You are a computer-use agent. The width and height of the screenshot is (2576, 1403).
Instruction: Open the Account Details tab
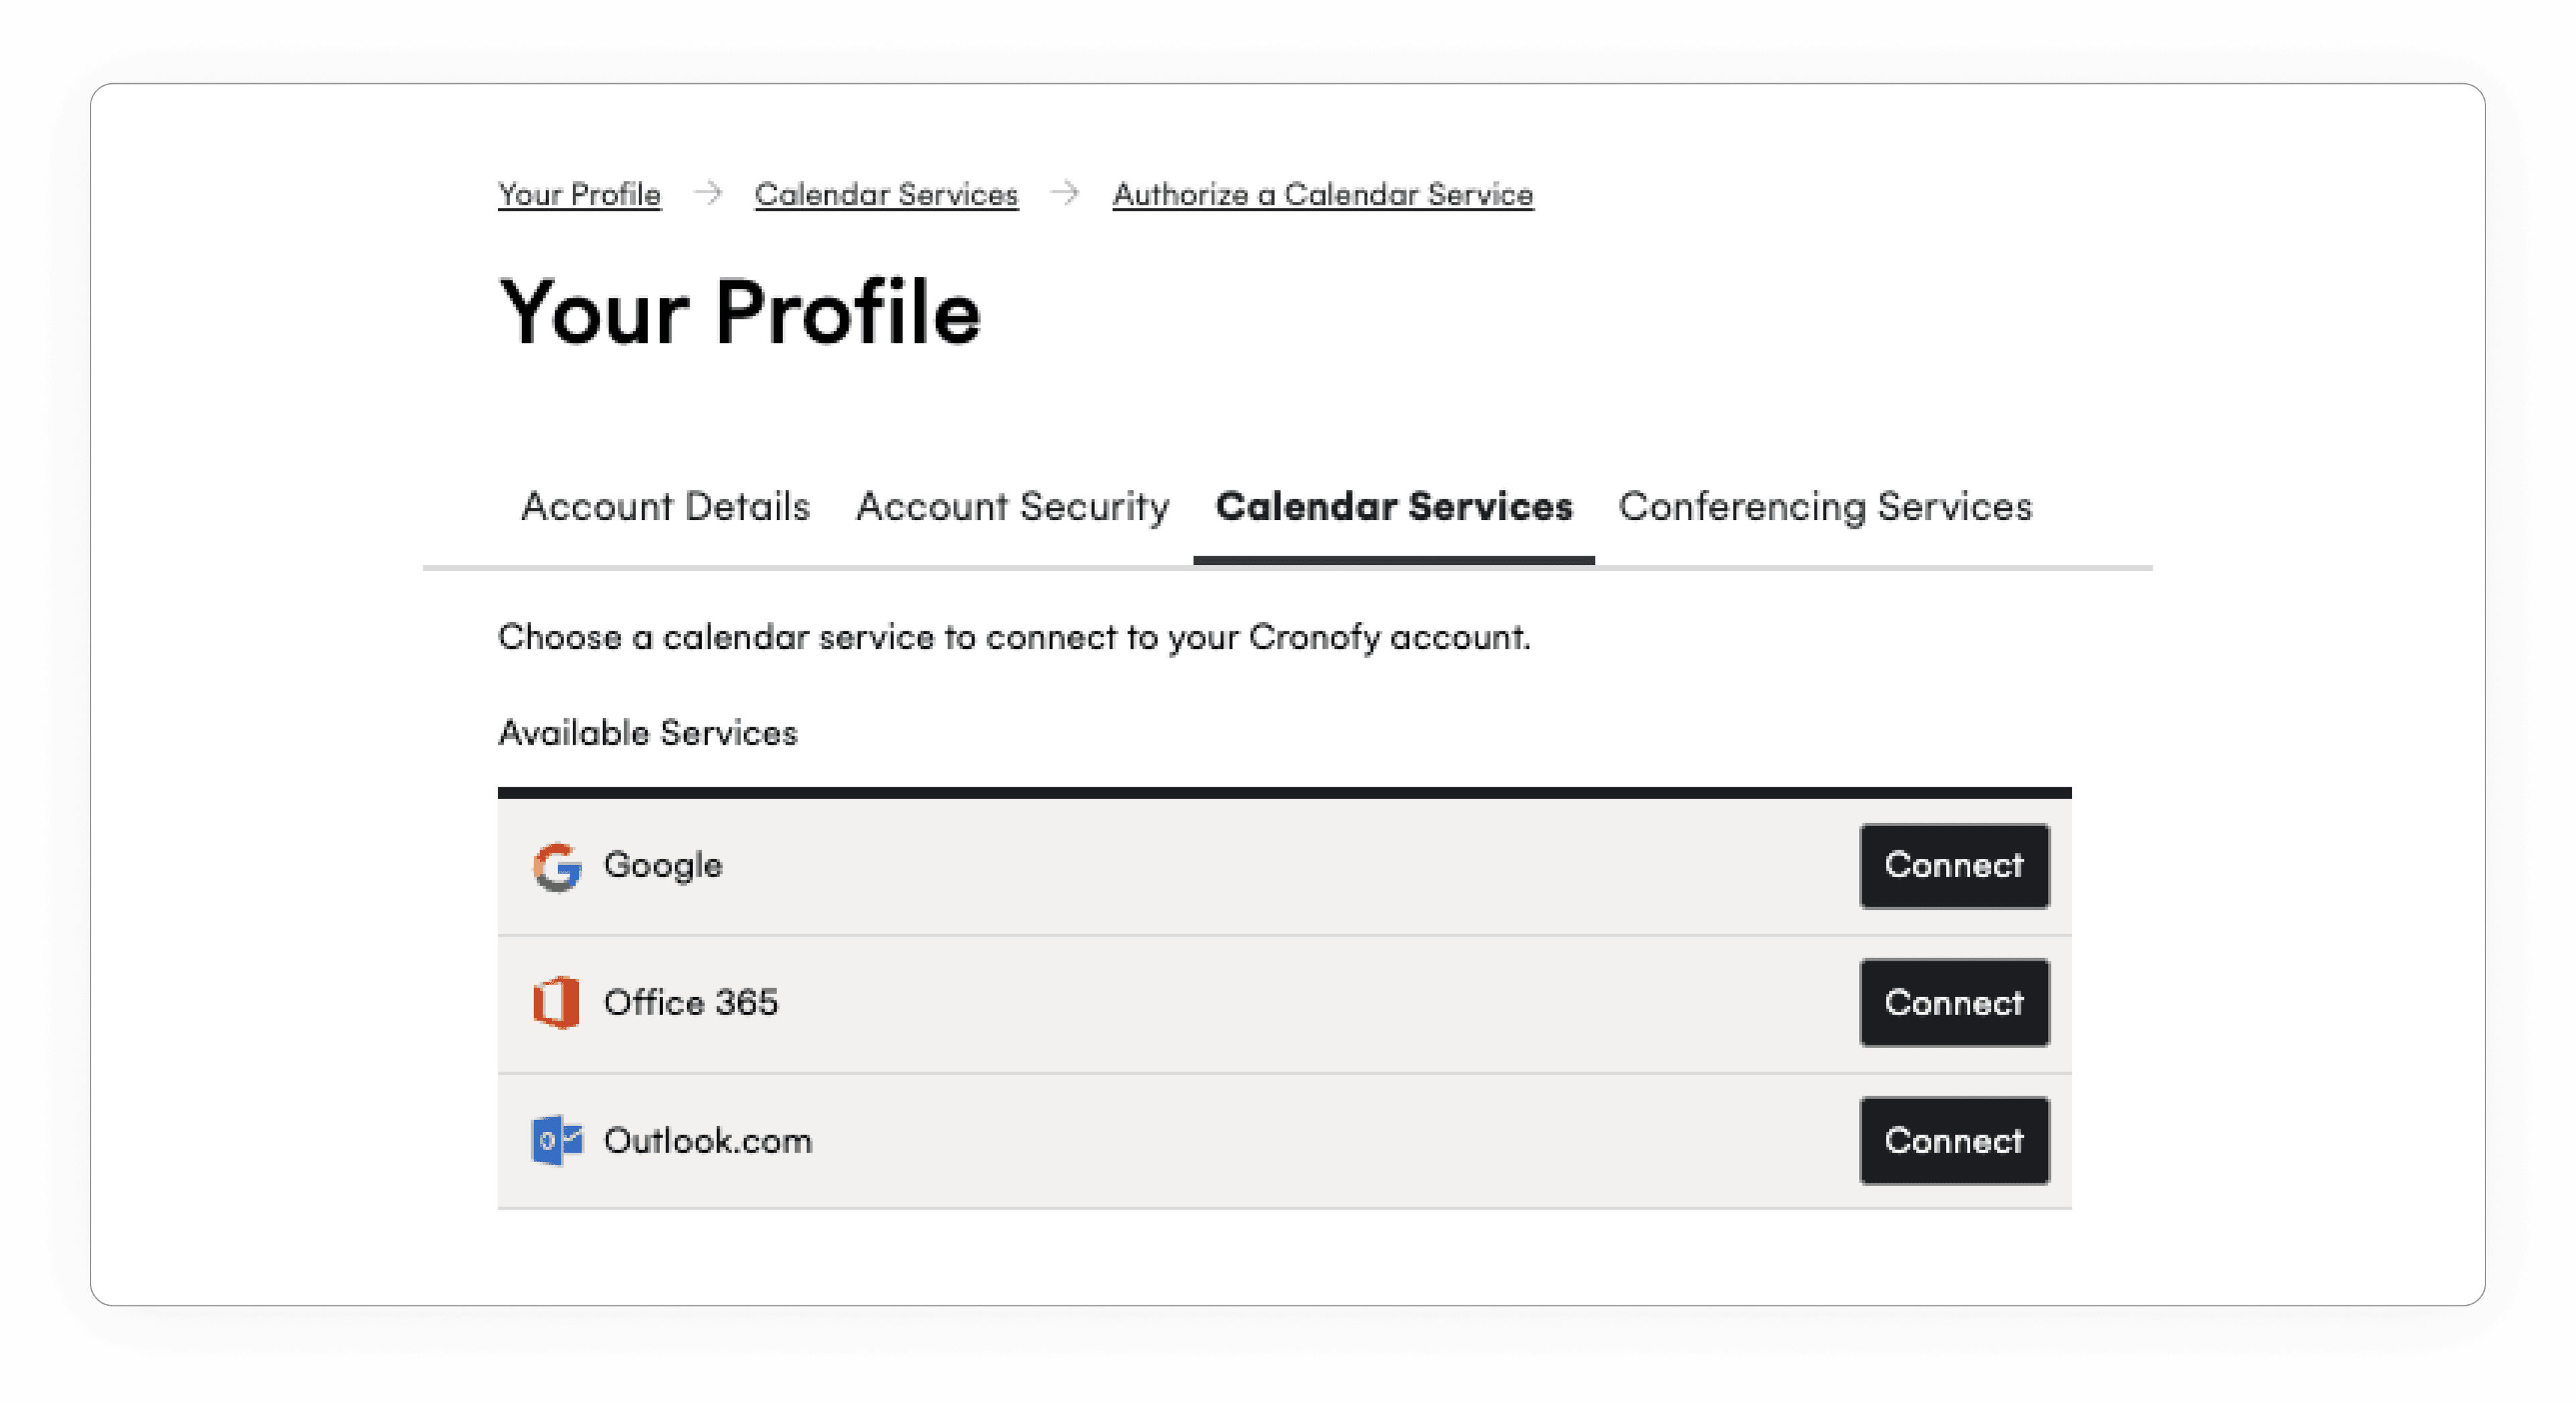[667, 507]
